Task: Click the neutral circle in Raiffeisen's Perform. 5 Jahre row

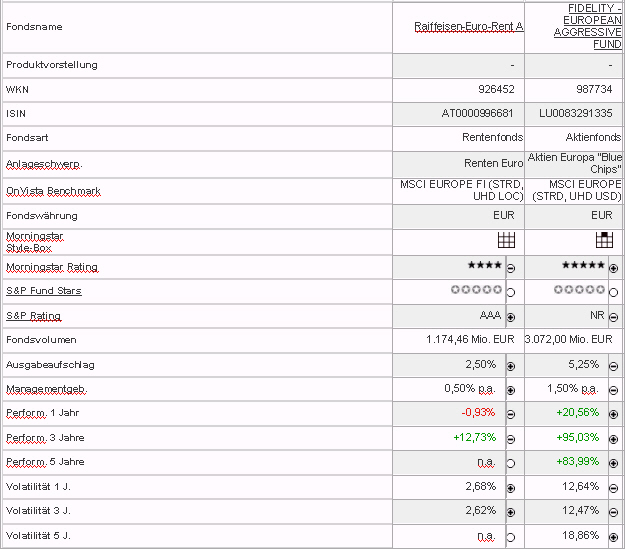Action: pos(511,463)
